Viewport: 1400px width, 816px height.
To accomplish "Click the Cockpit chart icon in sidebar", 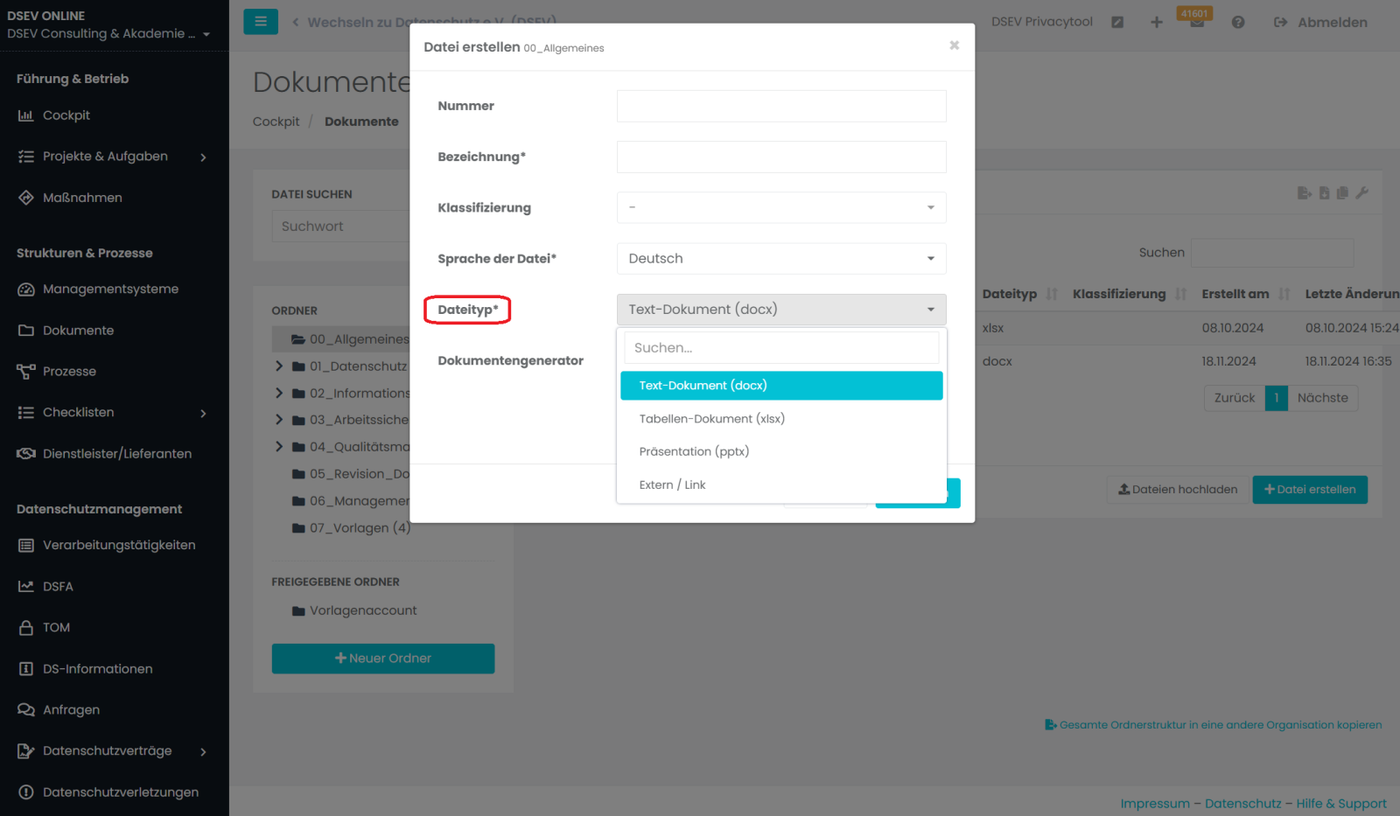I will [x=26, y=116].
